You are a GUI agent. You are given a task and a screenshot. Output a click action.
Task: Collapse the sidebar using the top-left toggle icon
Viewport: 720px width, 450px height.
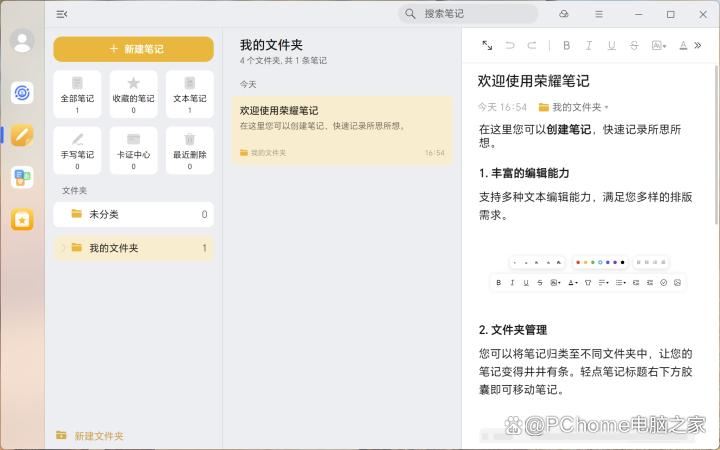pos(62,14)
